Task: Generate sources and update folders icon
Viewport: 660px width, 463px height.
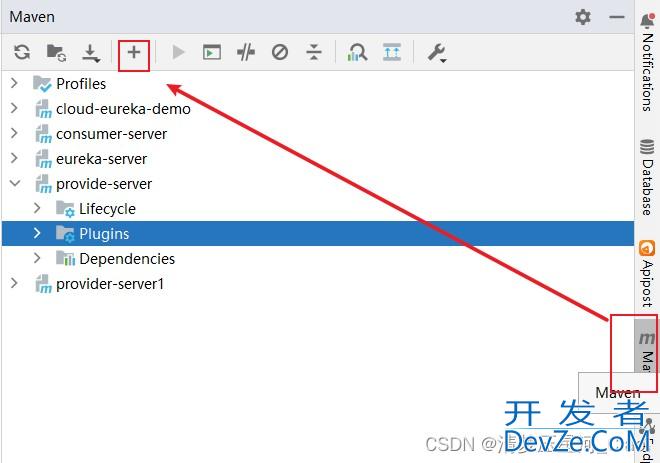Action: pyautogui.click(x=56, y=53)
